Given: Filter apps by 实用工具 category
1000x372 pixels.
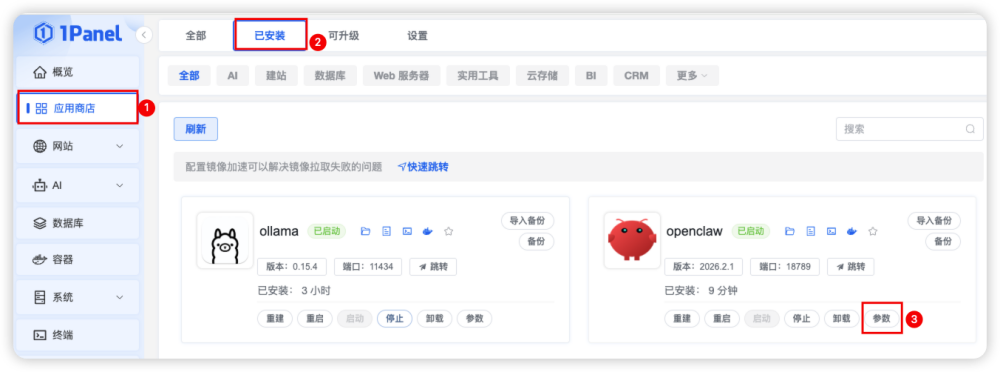Looking at the screenshot, I should tap(478, 75).
